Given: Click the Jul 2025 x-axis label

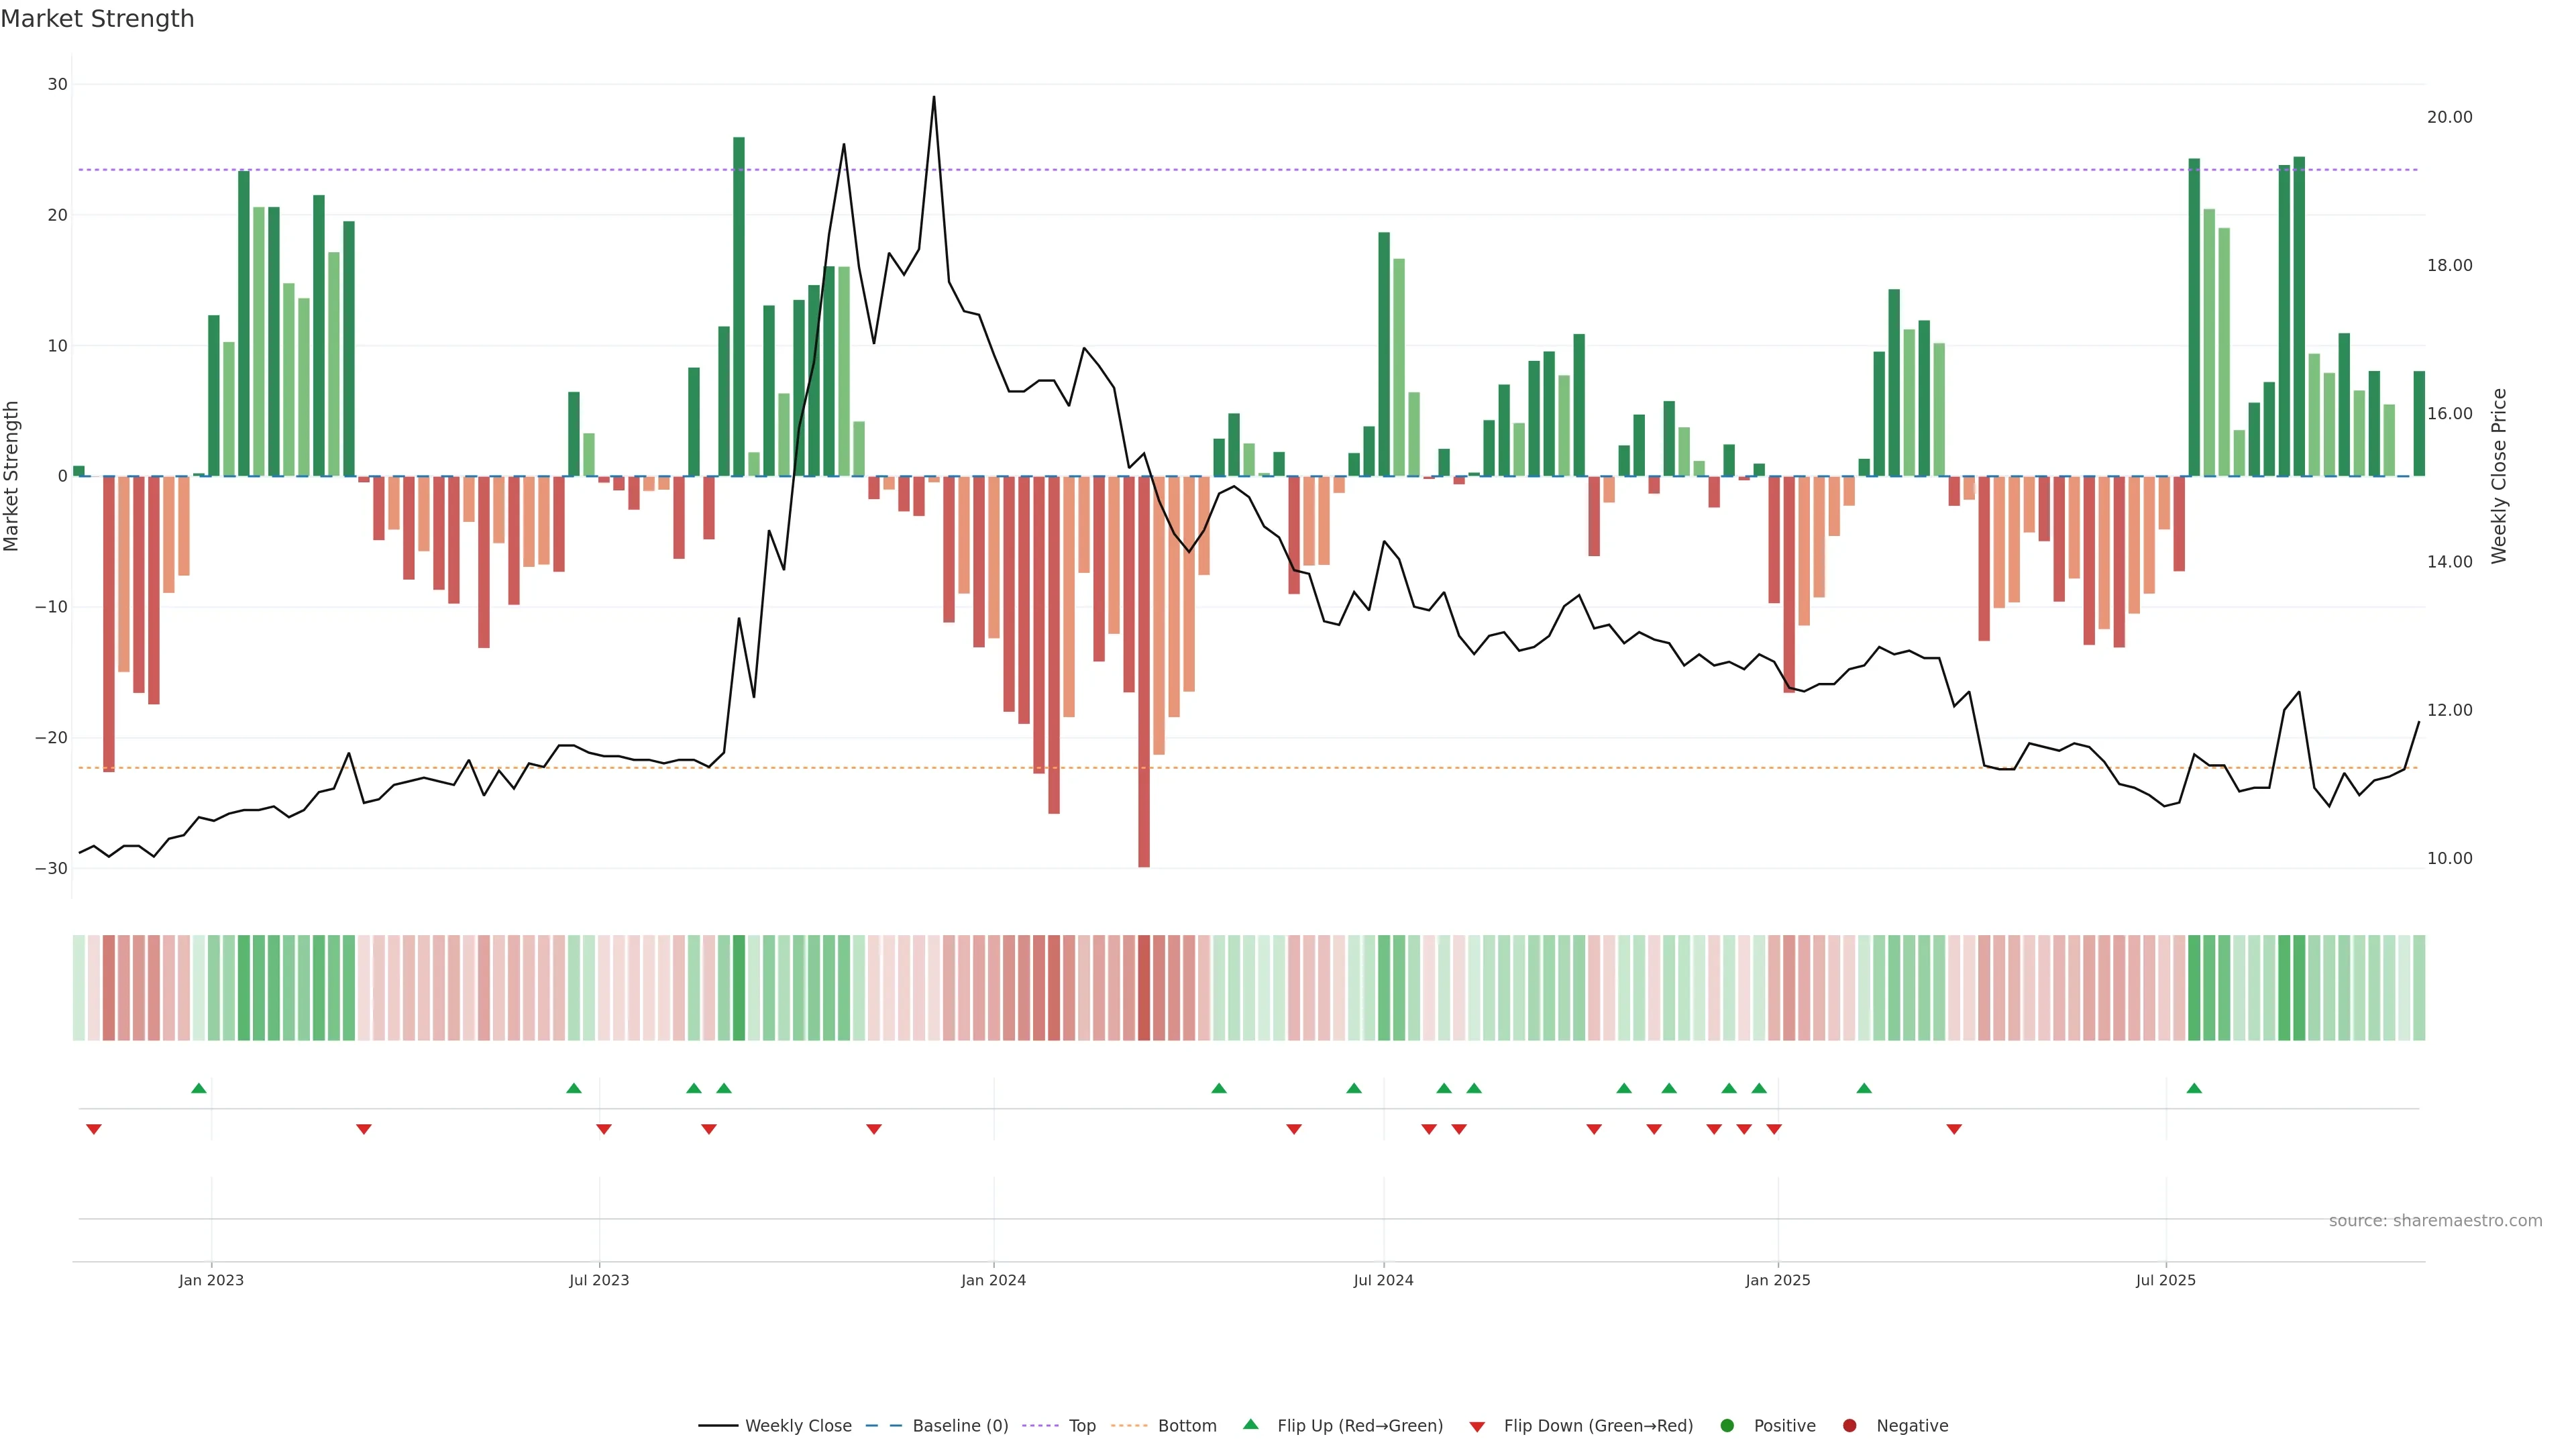Looking at the screenshot, I should pyautogui.click(x=2165, y=1280).
